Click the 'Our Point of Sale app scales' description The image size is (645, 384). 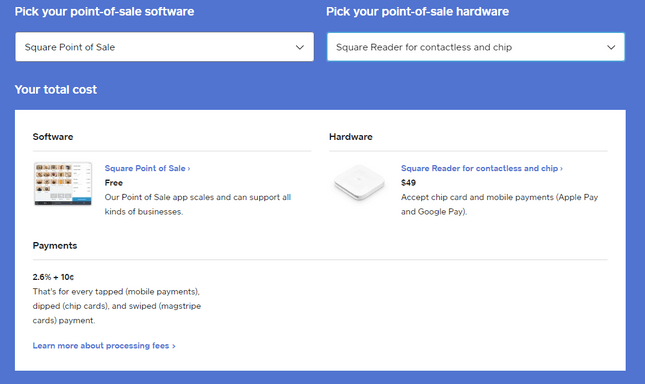[197, 204]
